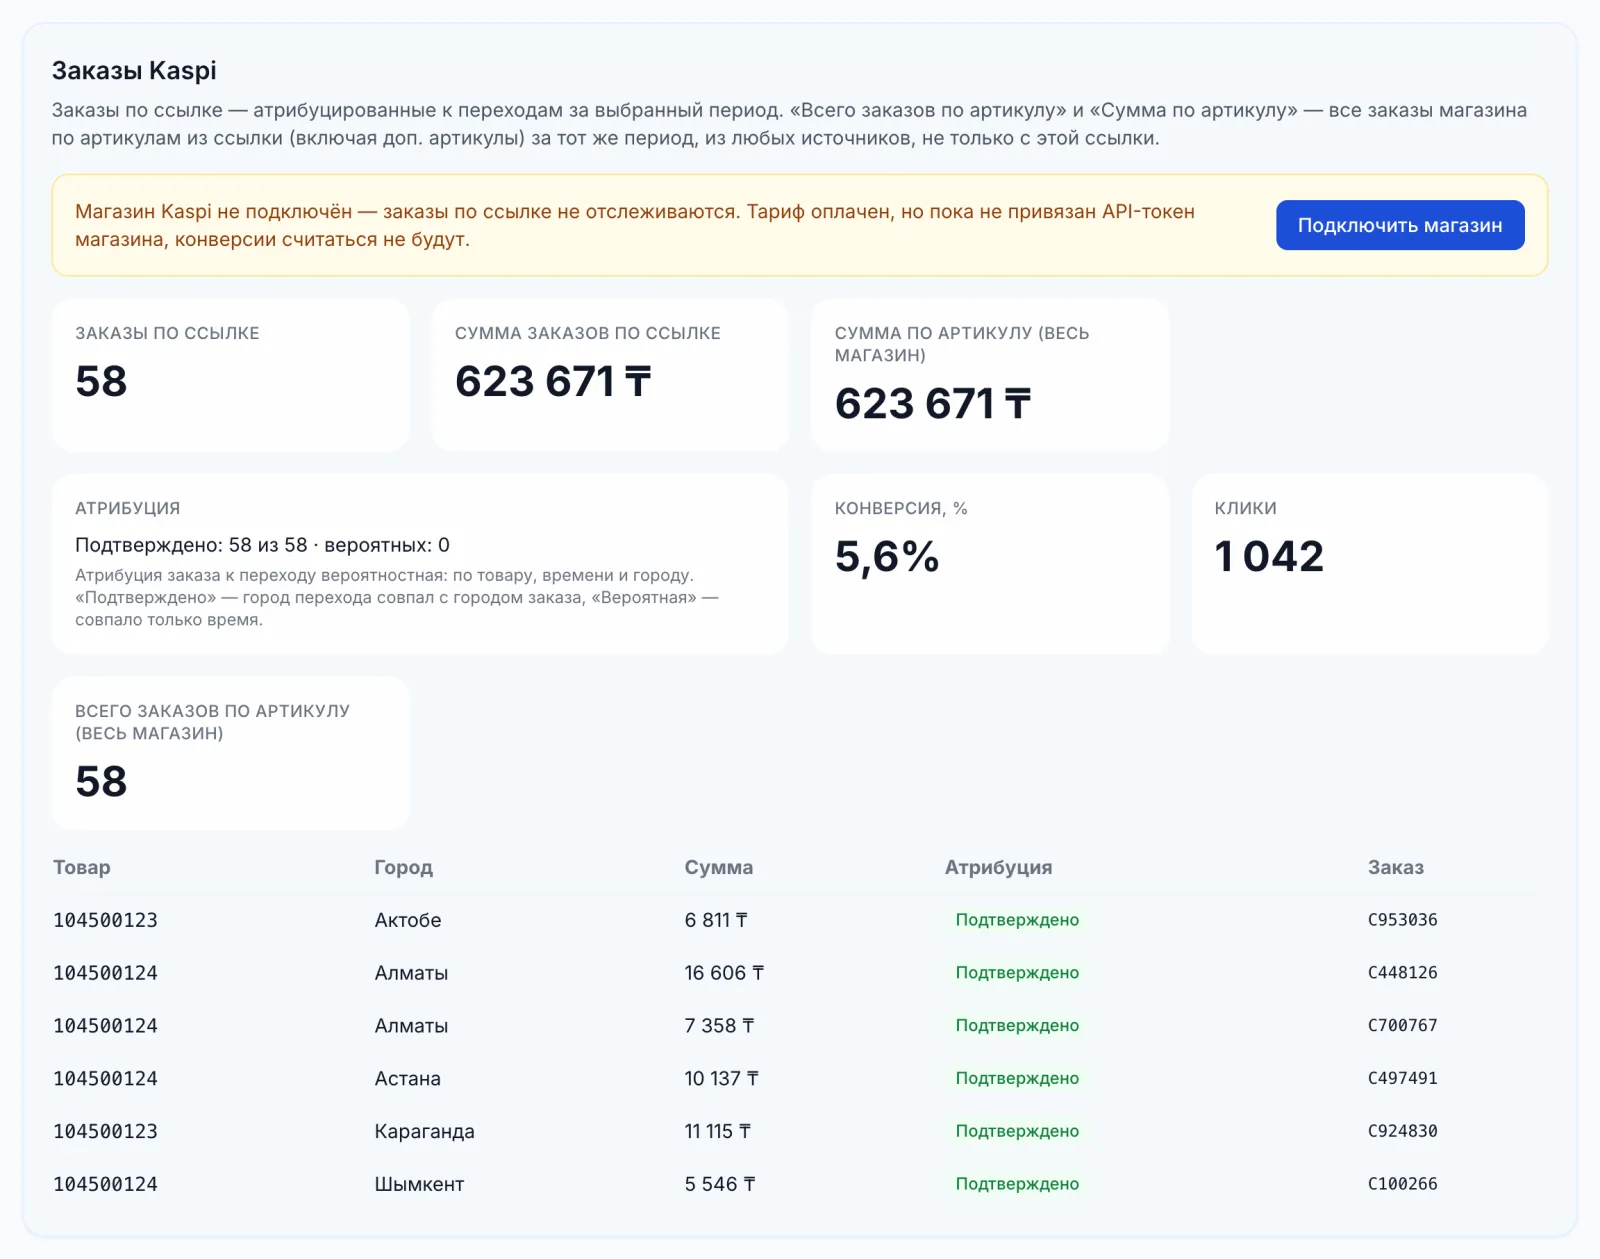The width and height of the screenshot is (1600, 1259).
Task: Click the «Город» column header
Action: pyautogui.click(x=403, y=867)
